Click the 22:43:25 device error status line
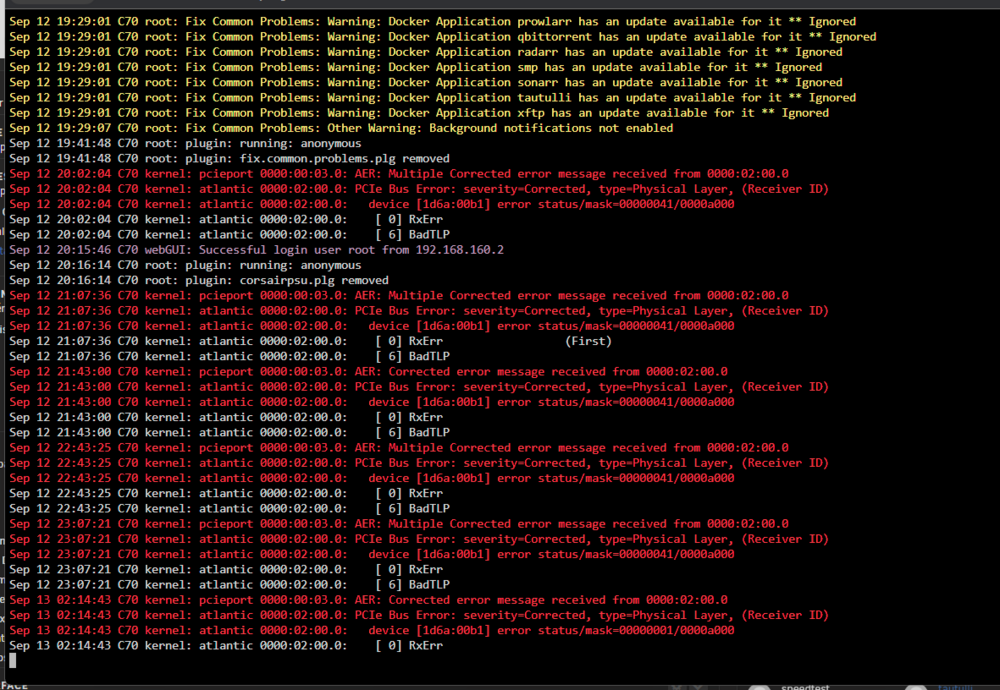This screenshot has width=1000, height=690. [372, 478]
